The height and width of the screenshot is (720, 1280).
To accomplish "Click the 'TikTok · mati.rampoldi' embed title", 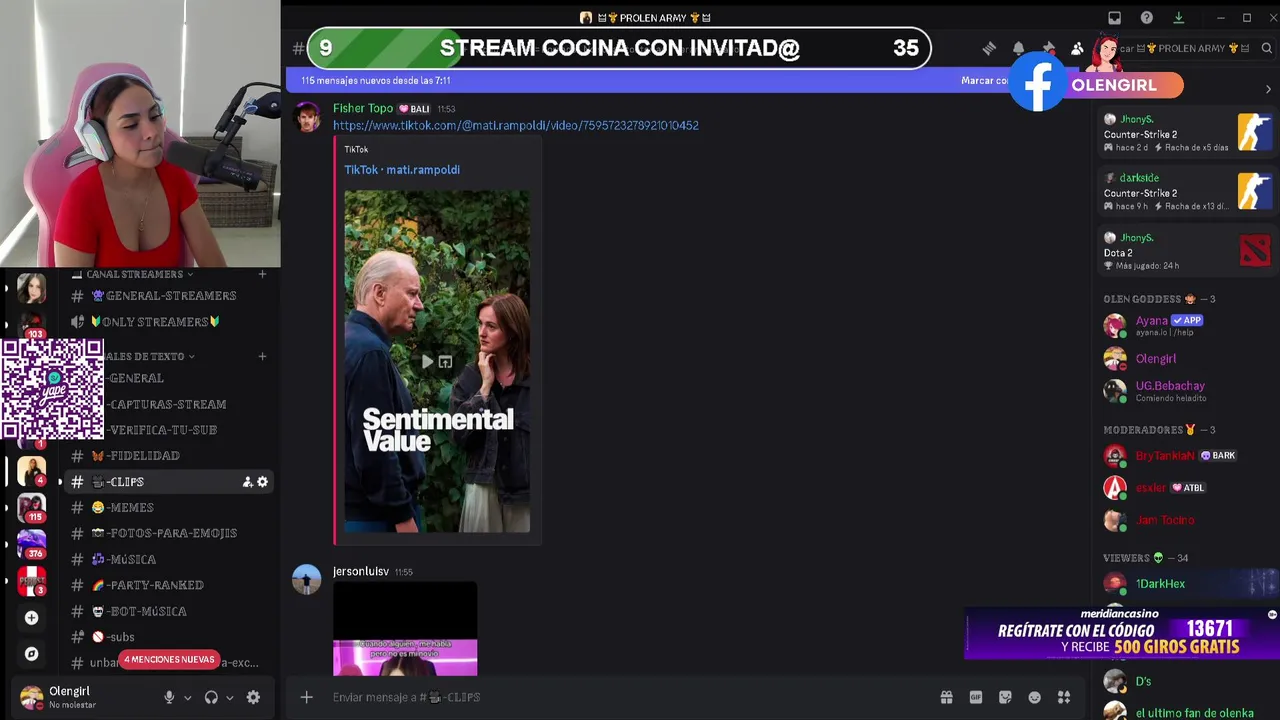I will pyautogui.click(x=402, y=170).
